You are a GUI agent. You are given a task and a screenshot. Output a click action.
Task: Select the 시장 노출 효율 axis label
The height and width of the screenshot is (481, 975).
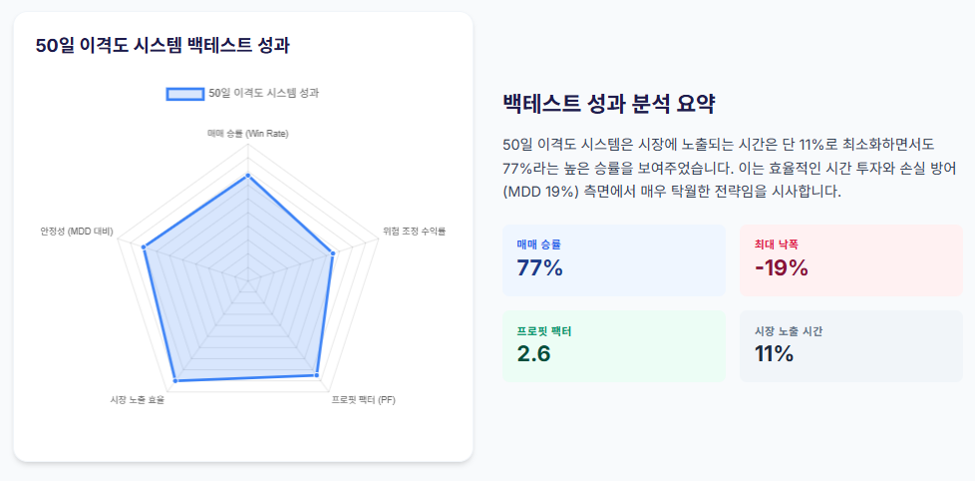pyautogui.click(x=137, y=400)
